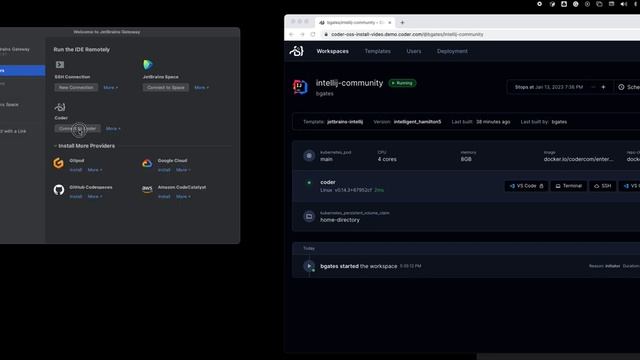Open the Schedule clock button
The height and width of the screenshot is (360, 640).
628,87
